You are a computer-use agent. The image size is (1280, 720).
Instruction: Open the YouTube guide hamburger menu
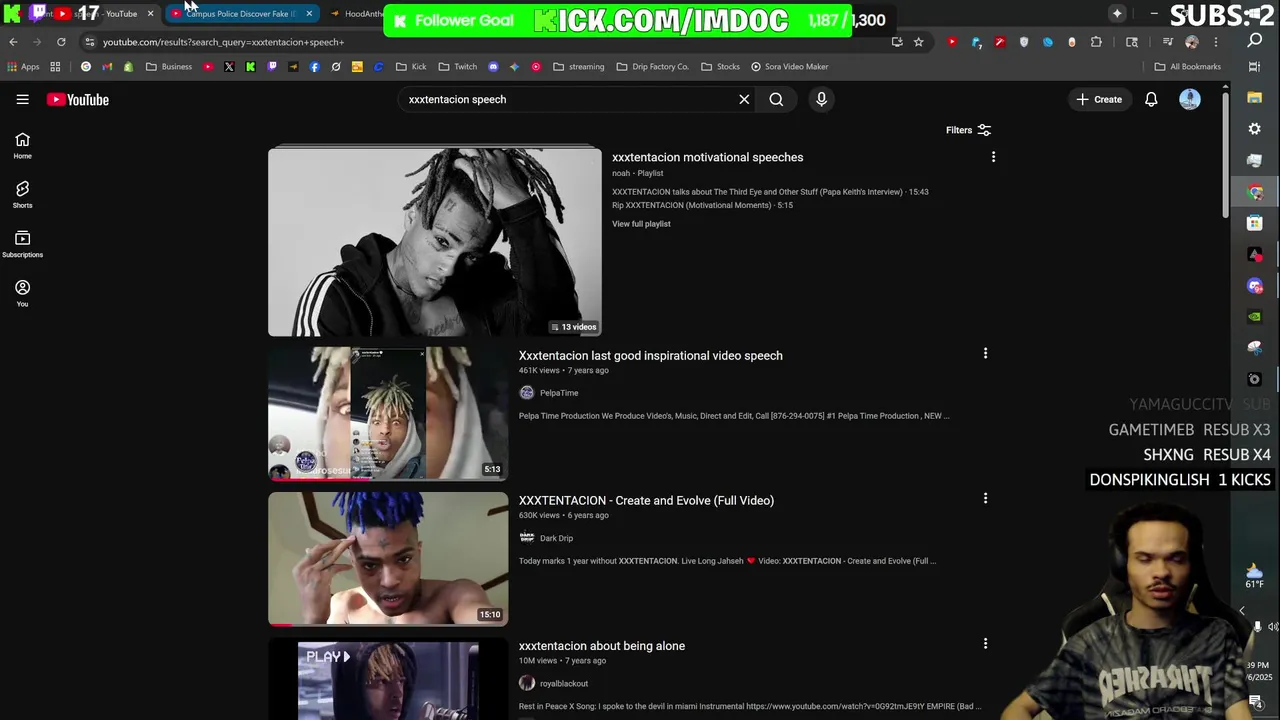(x=22, y=99)
